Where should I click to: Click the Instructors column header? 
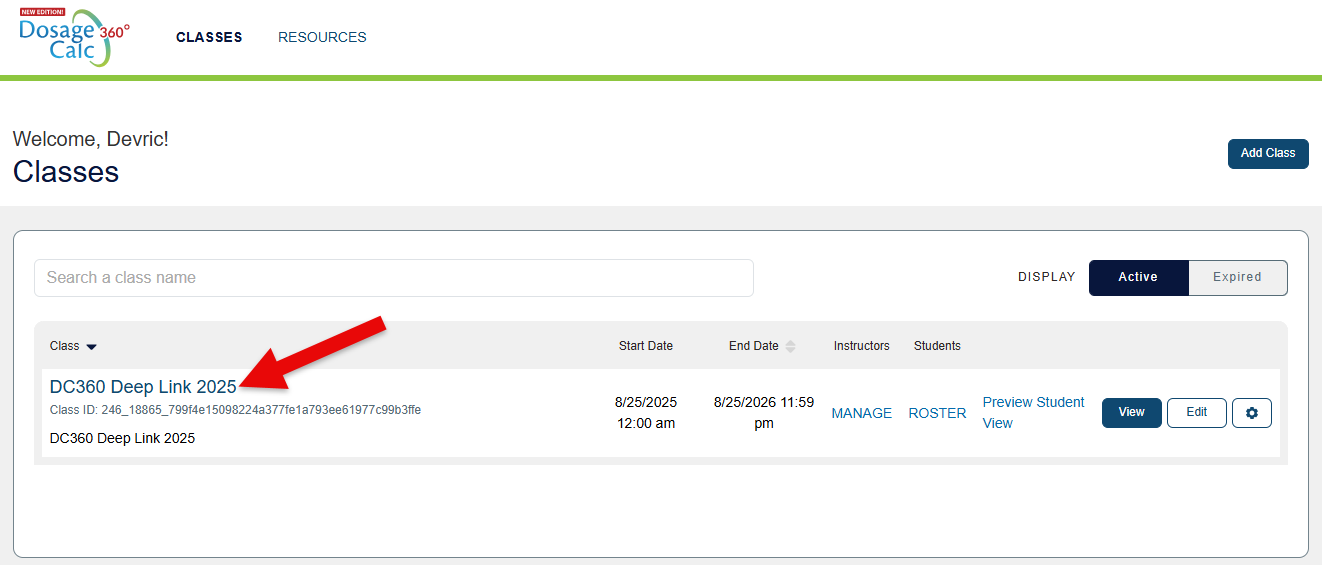(861, 346)
